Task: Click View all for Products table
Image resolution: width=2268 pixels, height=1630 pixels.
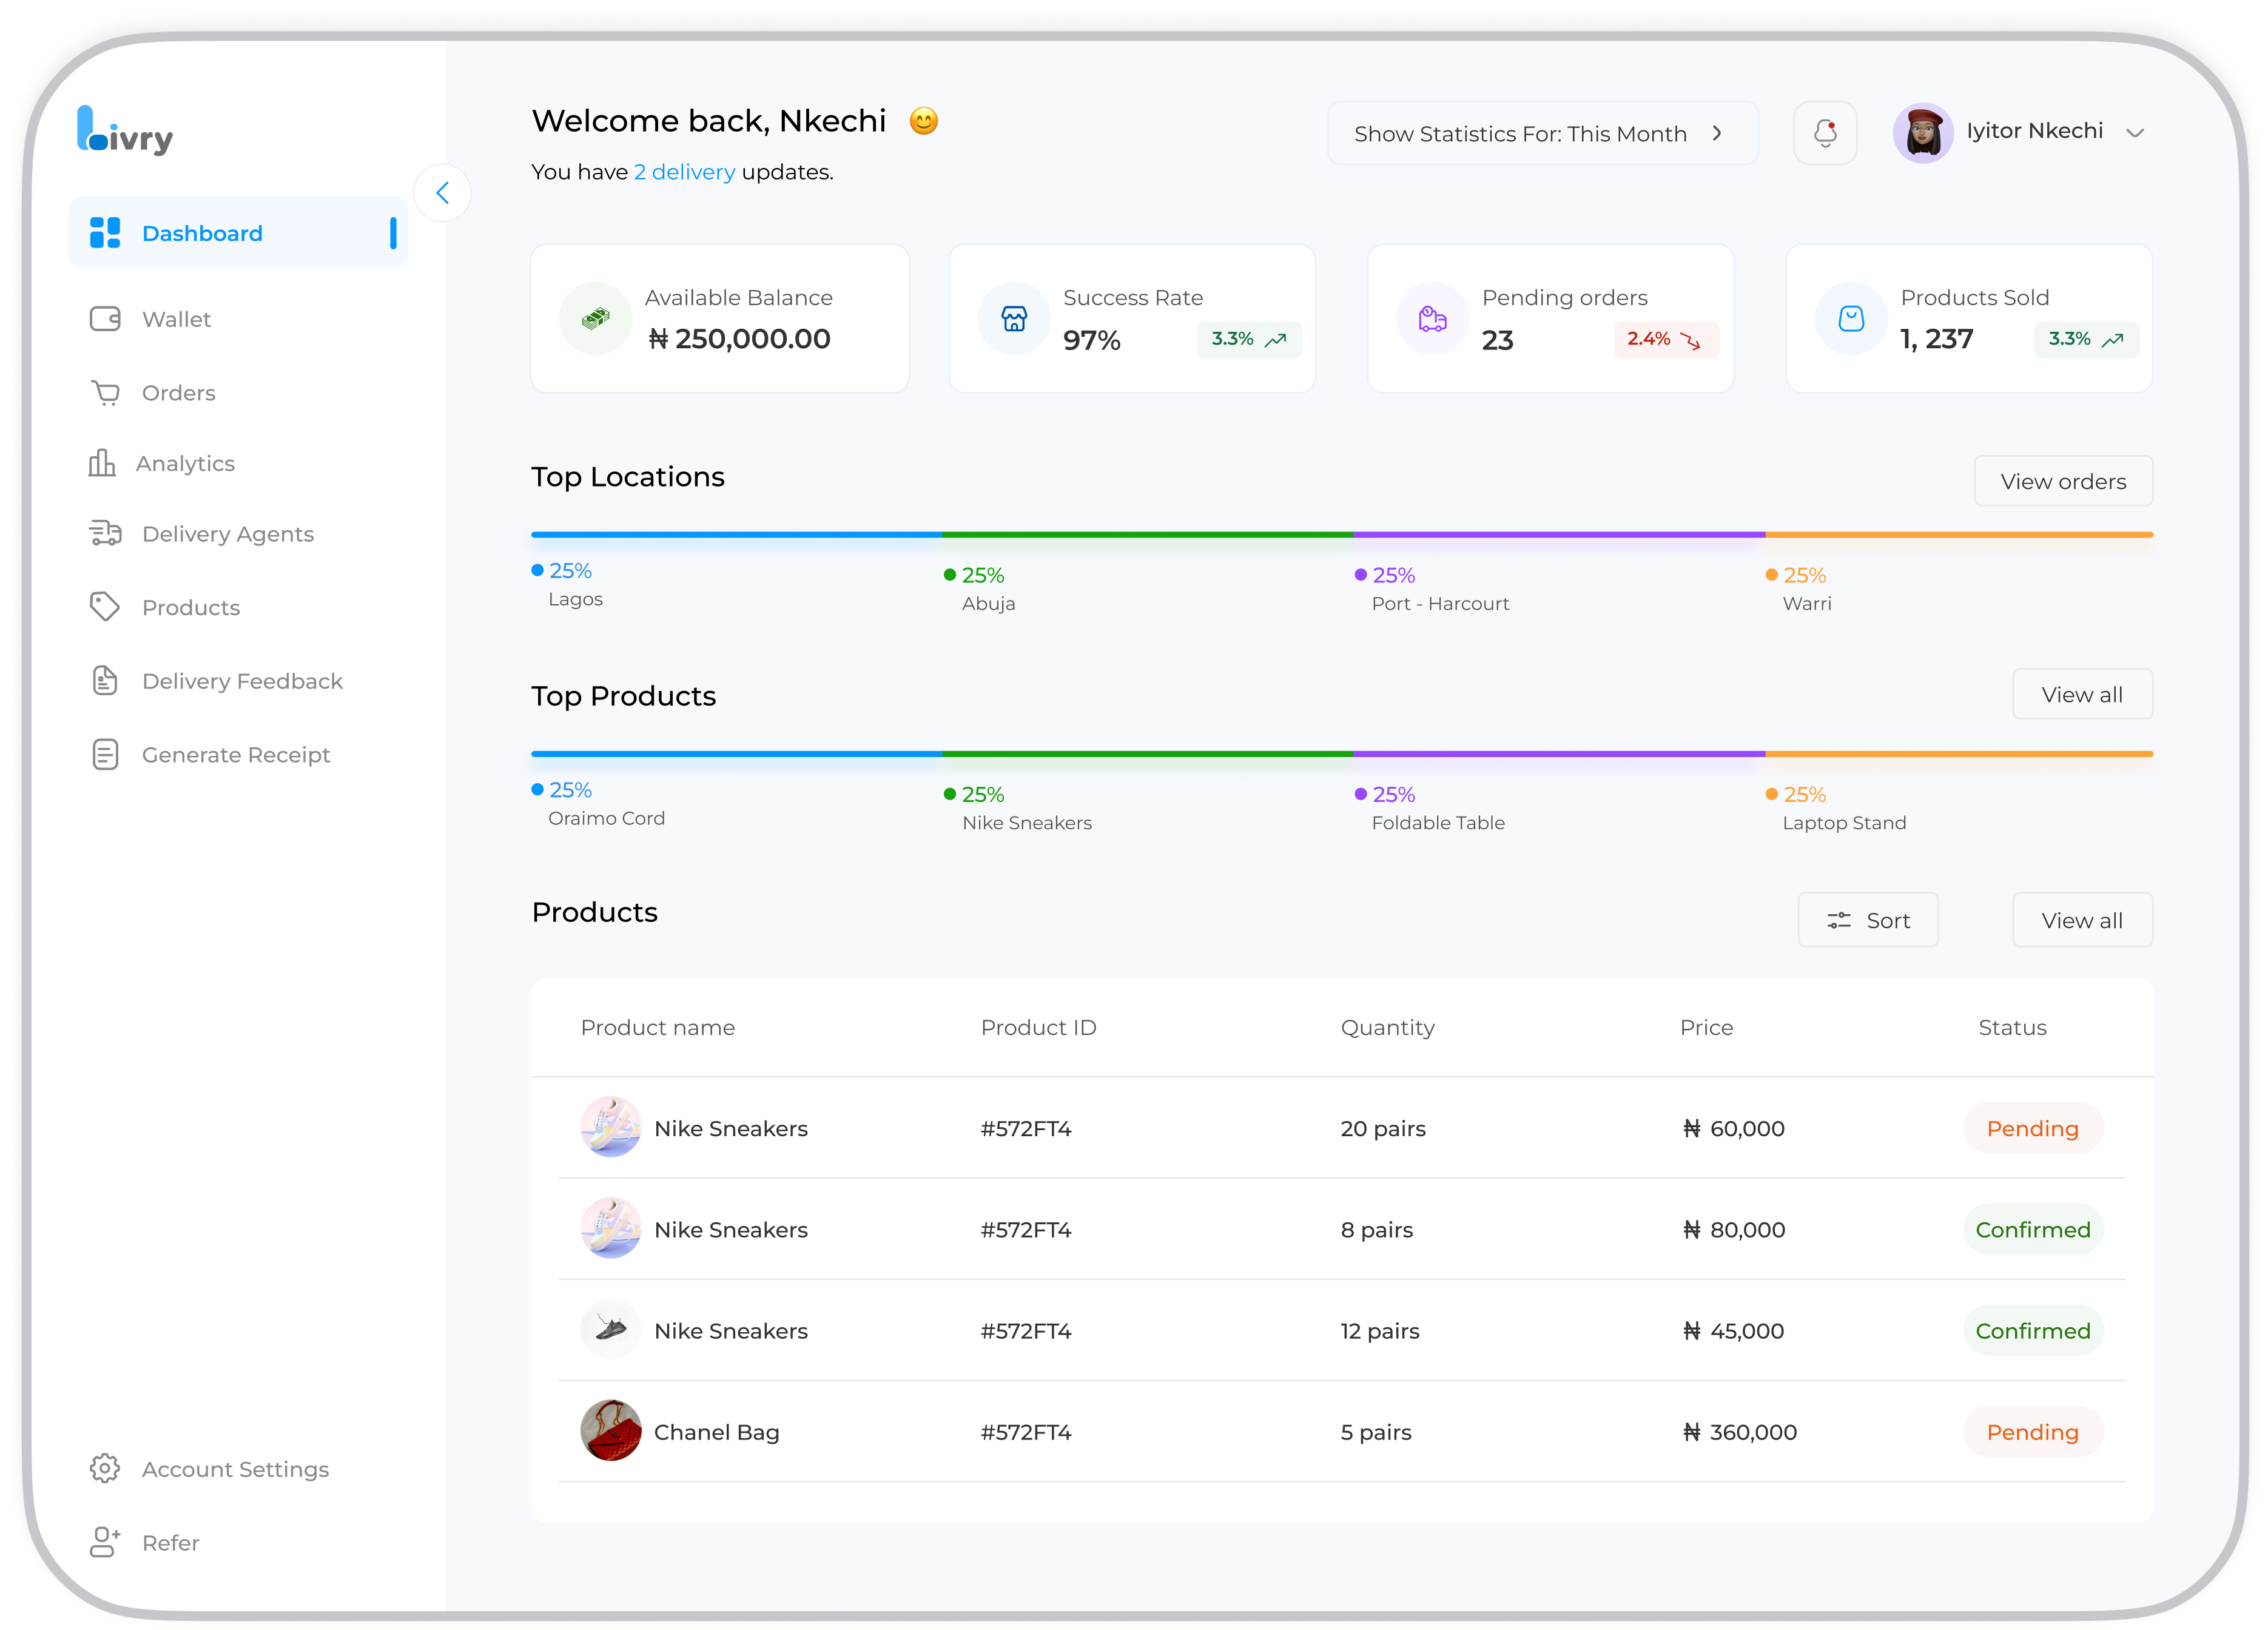Action: click(2082, 920)
